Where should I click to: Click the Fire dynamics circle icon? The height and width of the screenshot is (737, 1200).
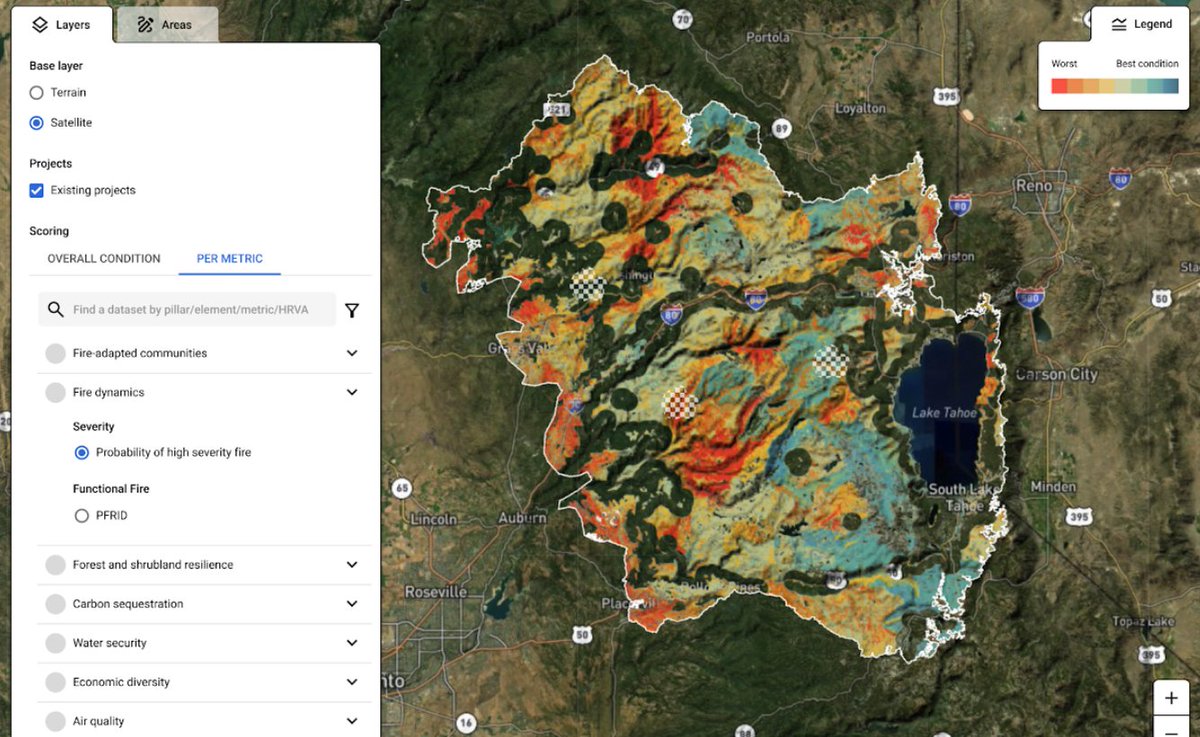click(56, 392)
